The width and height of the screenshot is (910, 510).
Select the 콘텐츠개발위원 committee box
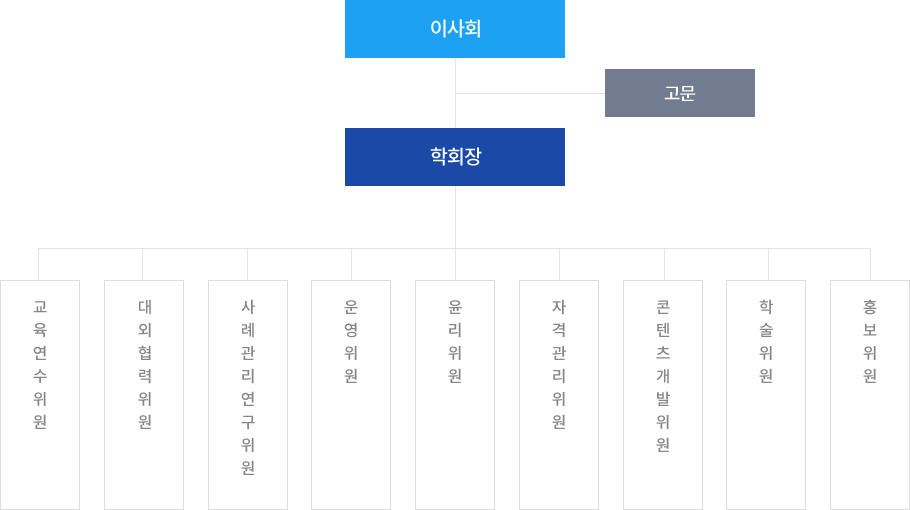point(663,395)
